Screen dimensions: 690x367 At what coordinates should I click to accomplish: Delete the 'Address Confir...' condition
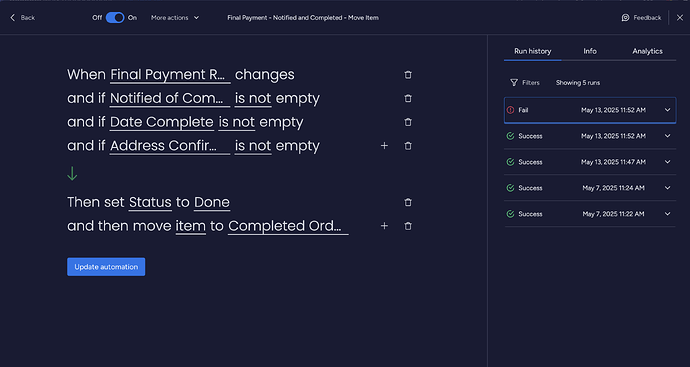[408, 146]
